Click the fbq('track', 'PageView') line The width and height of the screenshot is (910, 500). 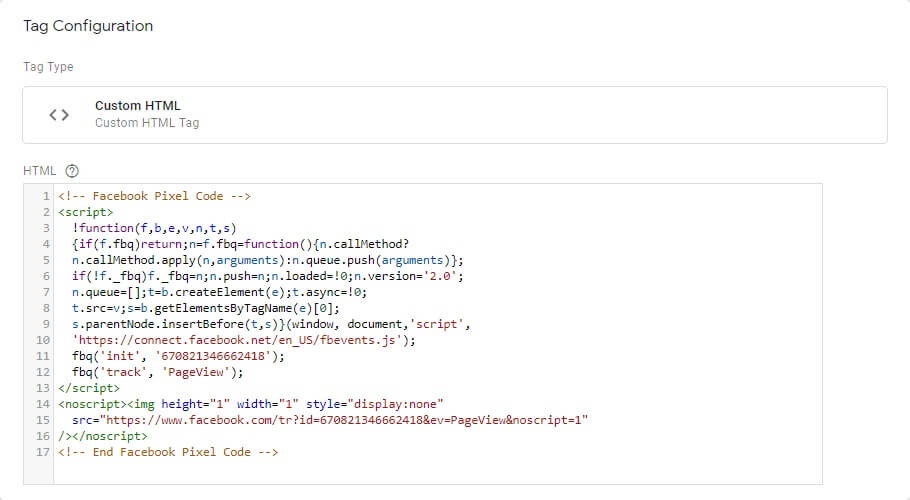[x=158, y=372]
